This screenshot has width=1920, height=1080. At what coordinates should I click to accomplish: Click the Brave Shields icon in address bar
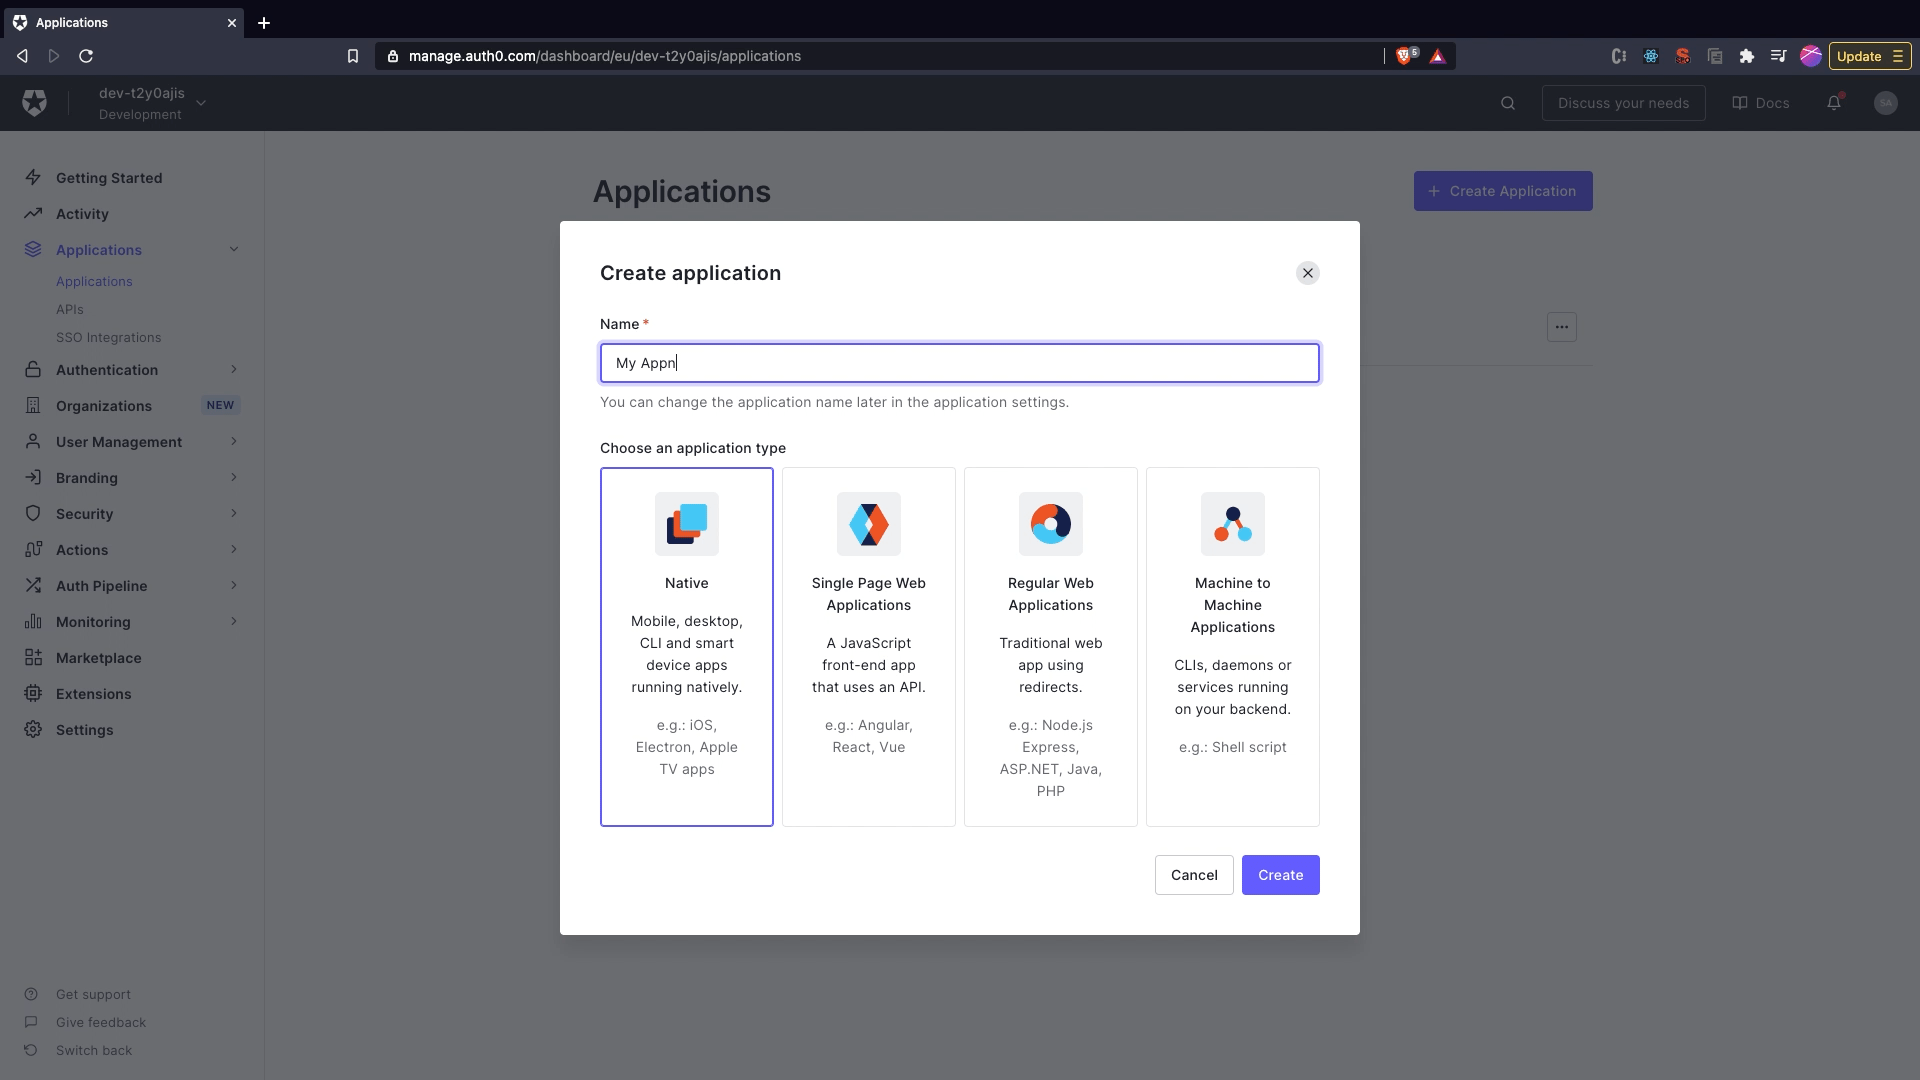pos(1405,56)
